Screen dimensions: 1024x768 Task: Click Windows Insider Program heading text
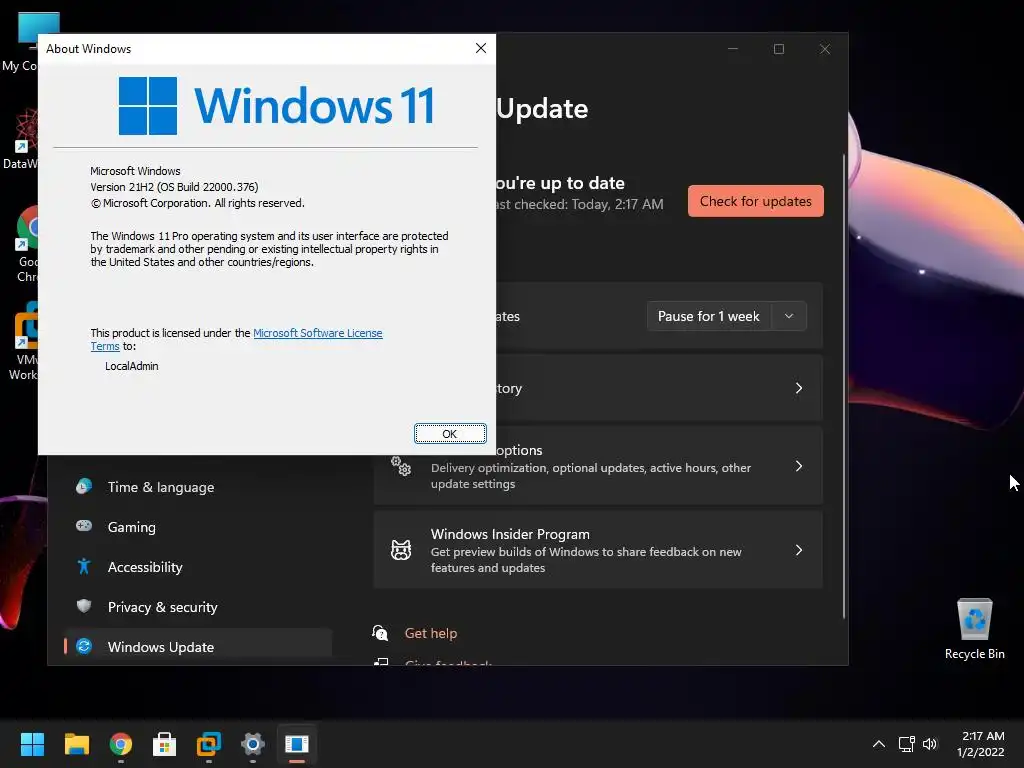(x=510, y=534)
